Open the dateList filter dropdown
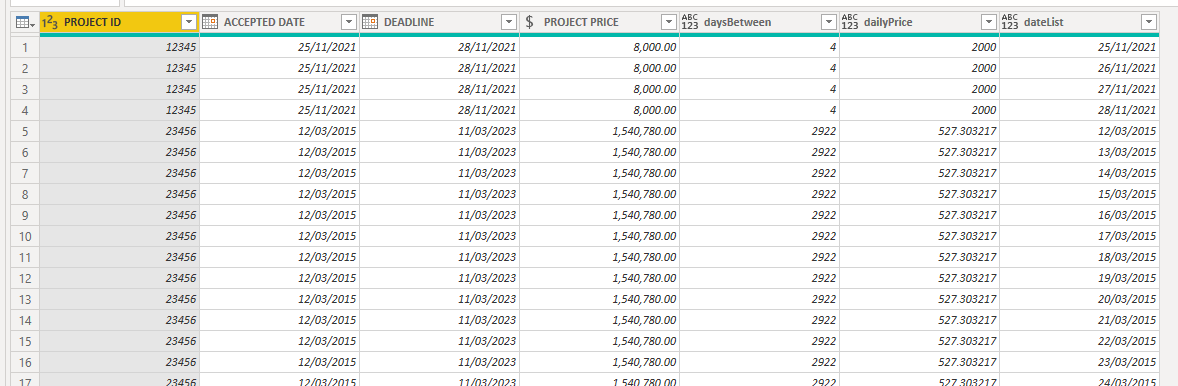Viewport: 1178px width, 386px height. (x=1149, y=23)
